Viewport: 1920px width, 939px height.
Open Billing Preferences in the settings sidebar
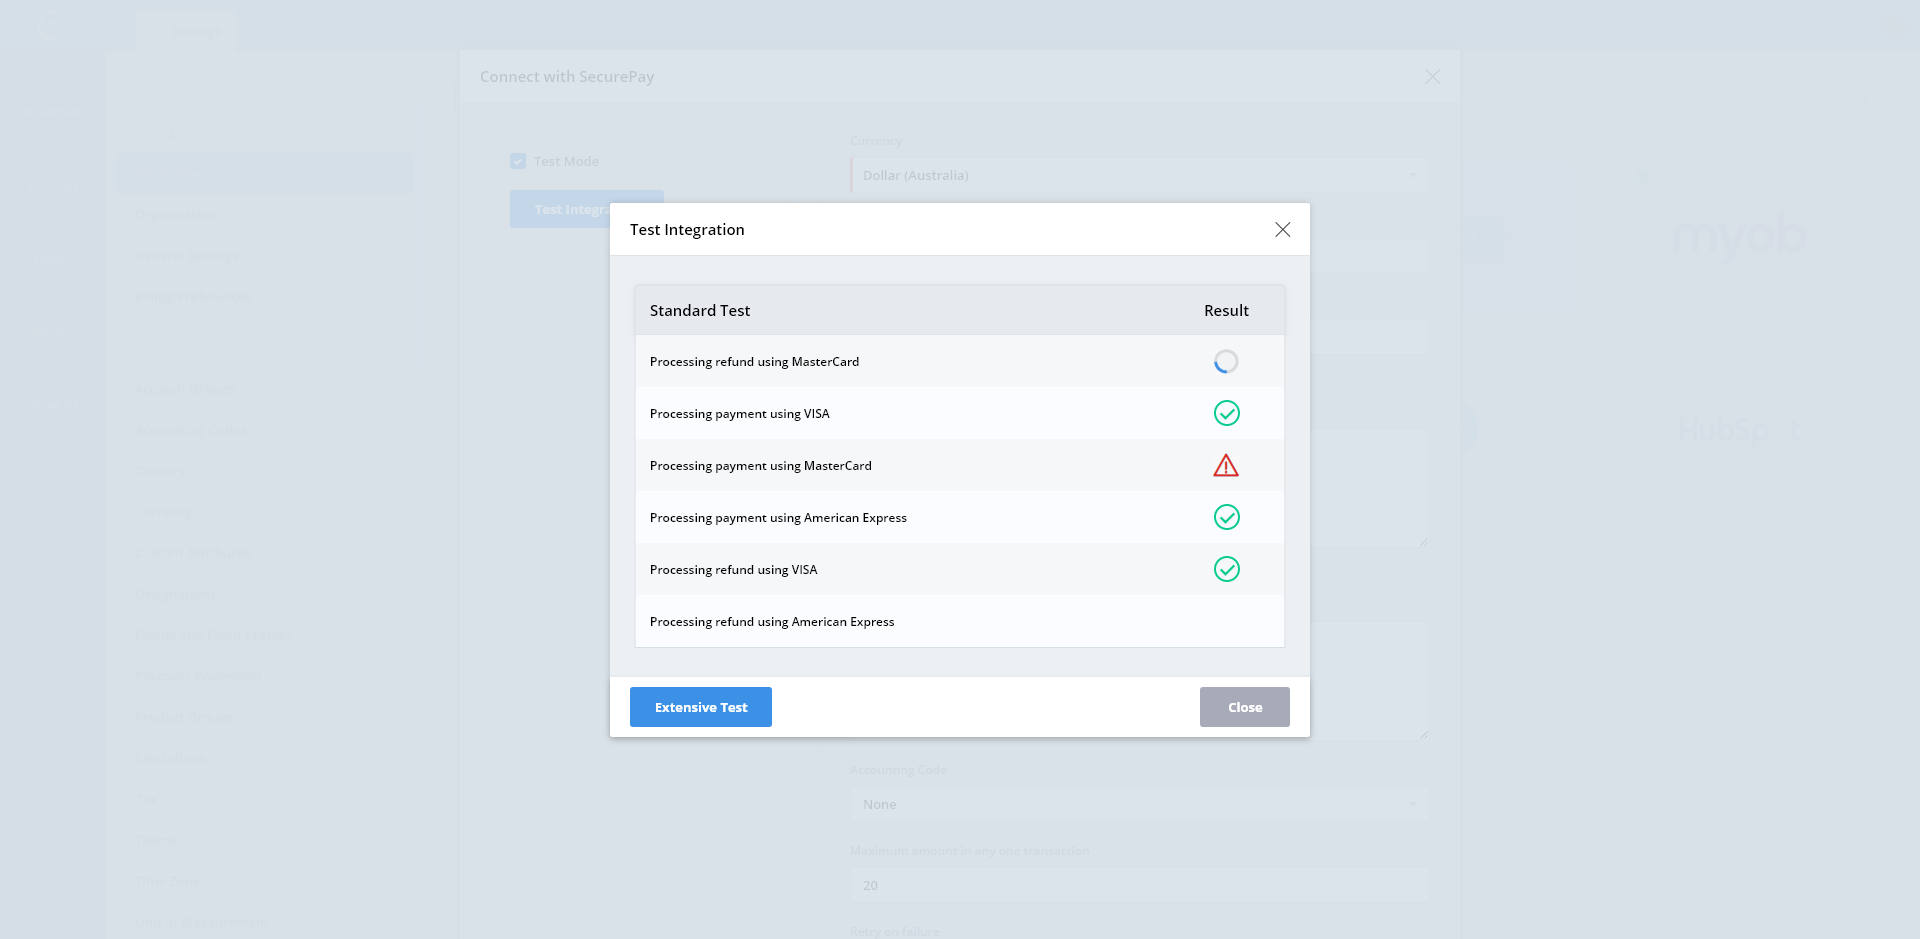pyautogui.click(x=193, y=297)
